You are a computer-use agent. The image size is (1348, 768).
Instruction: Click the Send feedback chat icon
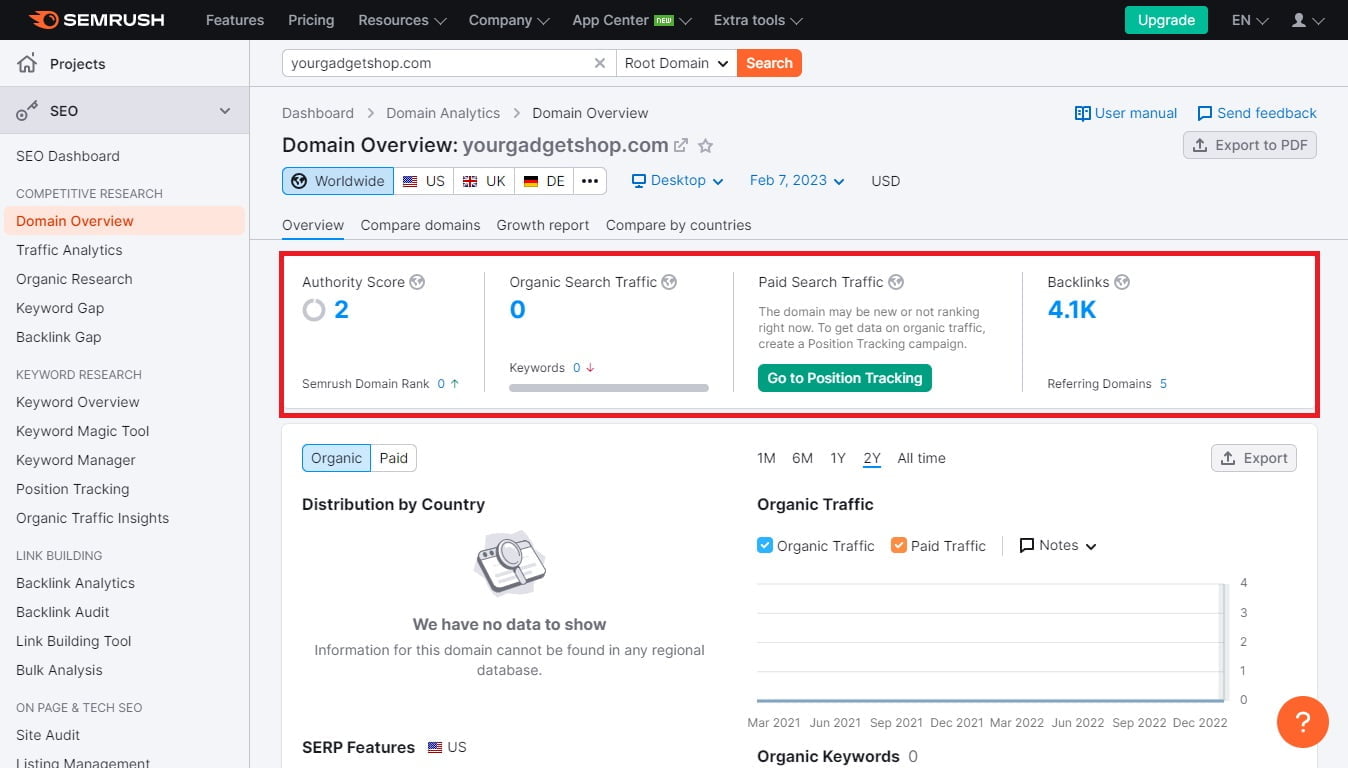pos(1205,113)
